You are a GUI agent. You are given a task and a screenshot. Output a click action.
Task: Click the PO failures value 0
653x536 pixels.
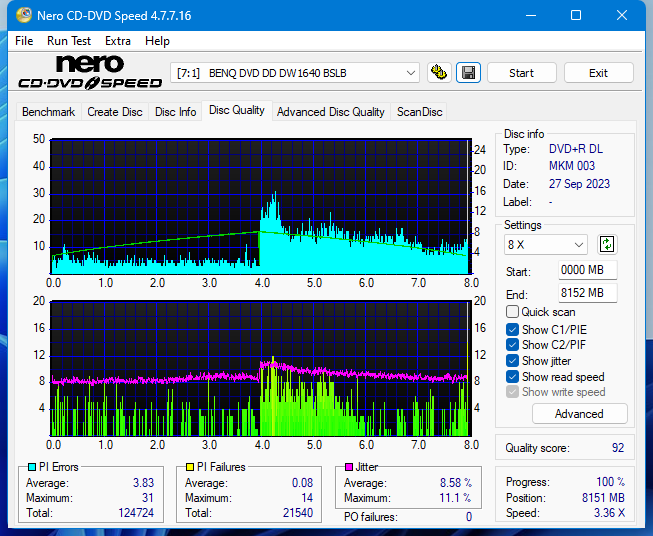(x=469, y=517)
